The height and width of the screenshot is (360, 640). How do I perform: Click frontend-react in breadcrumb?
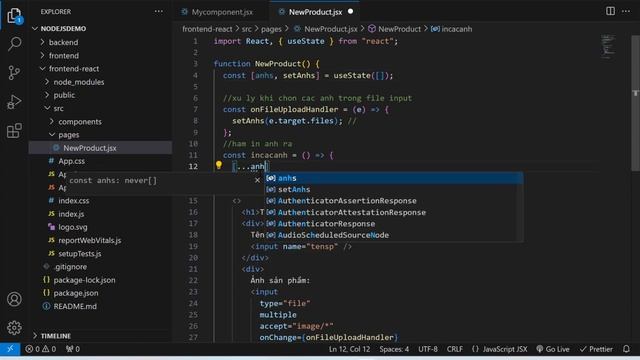point(207,29)
